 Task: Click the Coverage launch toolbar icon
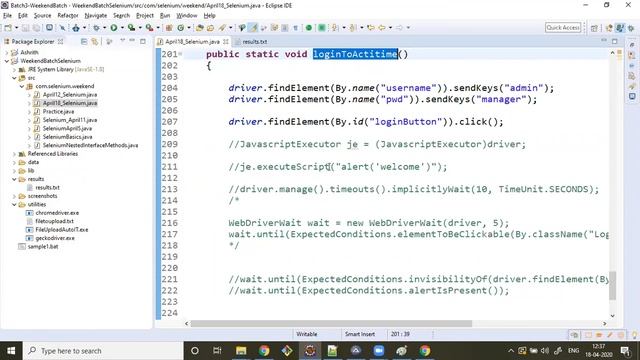(131, 28)
